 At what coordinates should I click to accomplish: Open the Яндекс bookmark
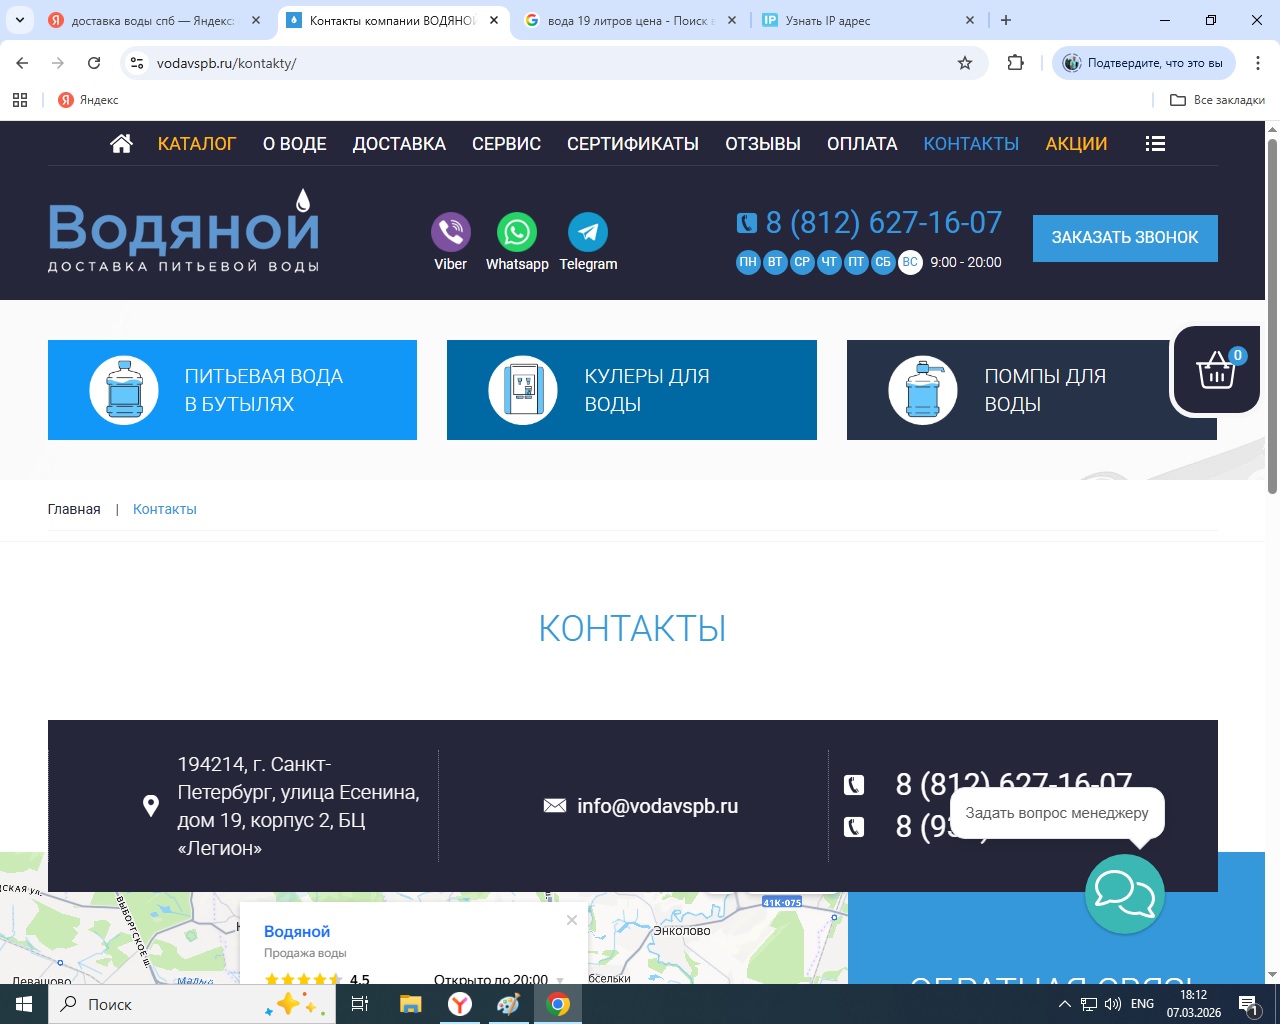pyautogui.click(x=88, y=100)
